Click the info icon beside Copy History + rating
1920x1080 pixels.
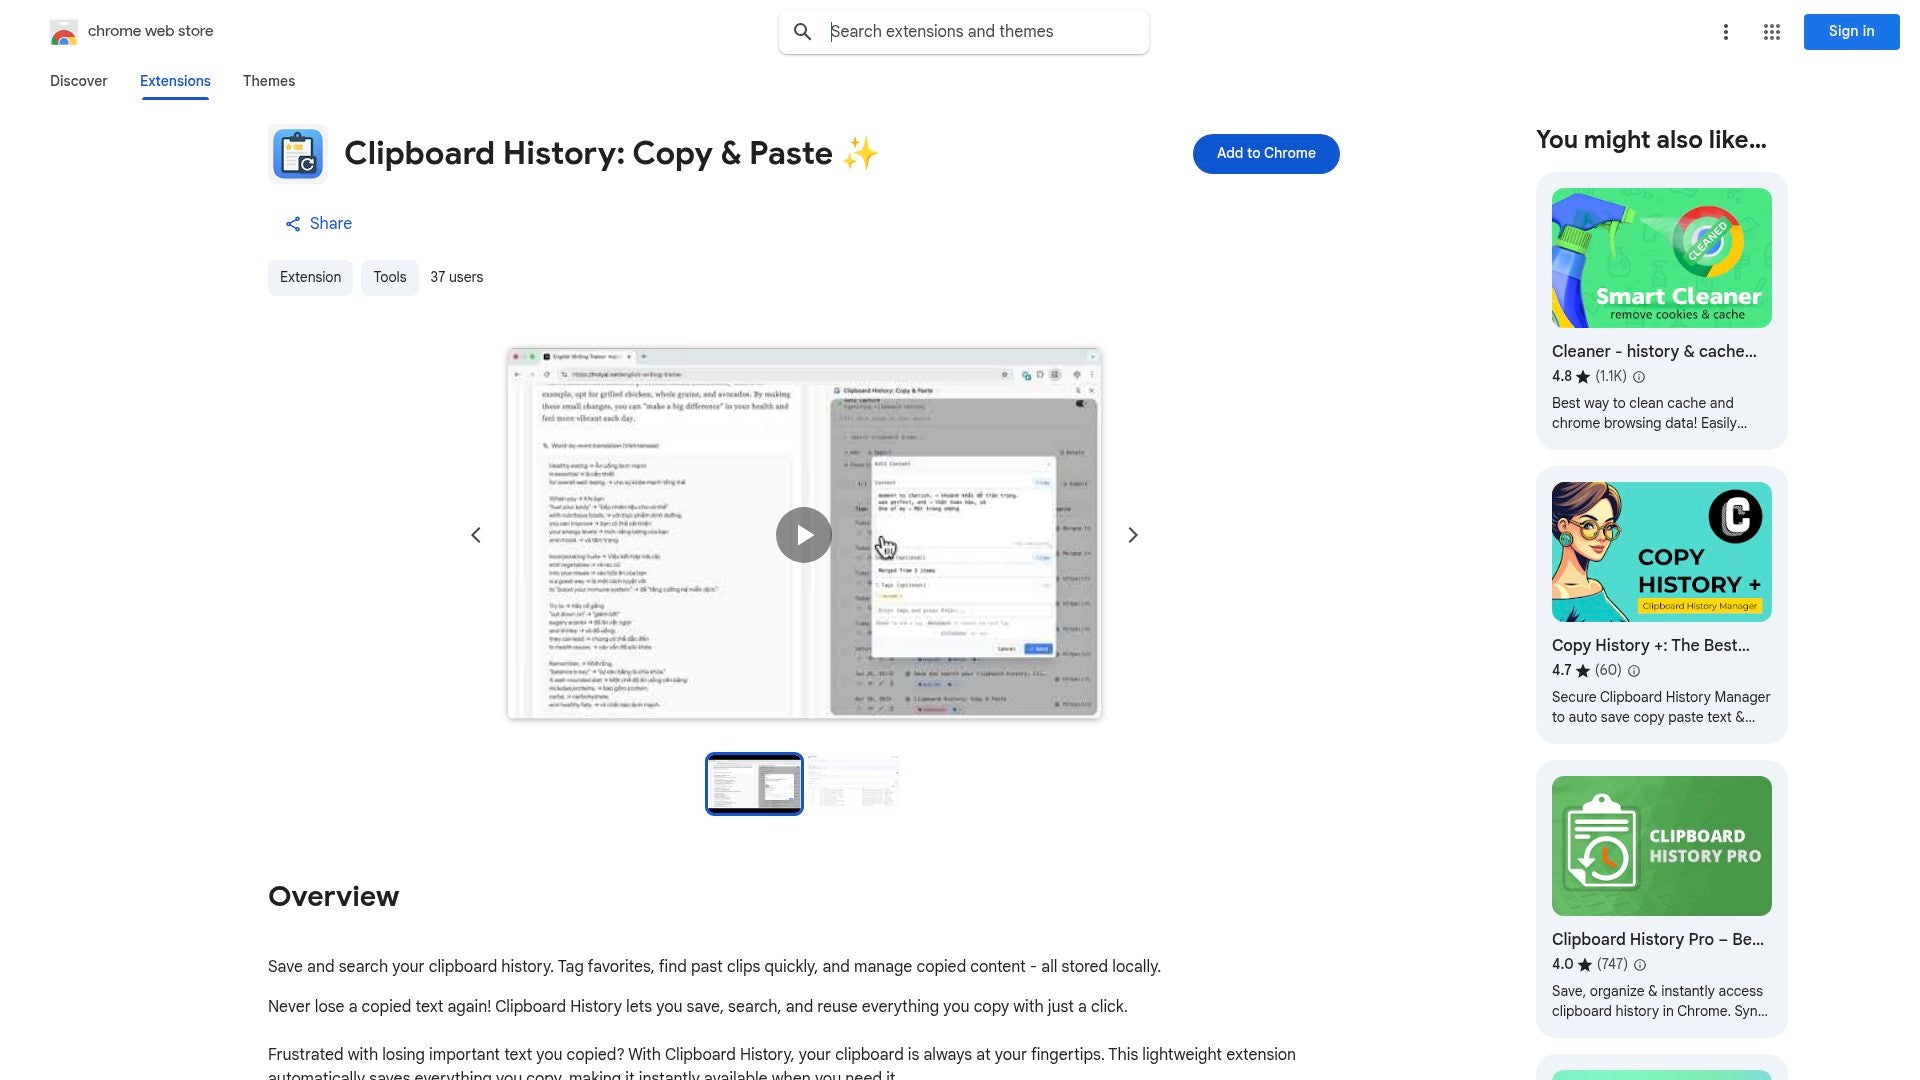(x=1633, y=671)
